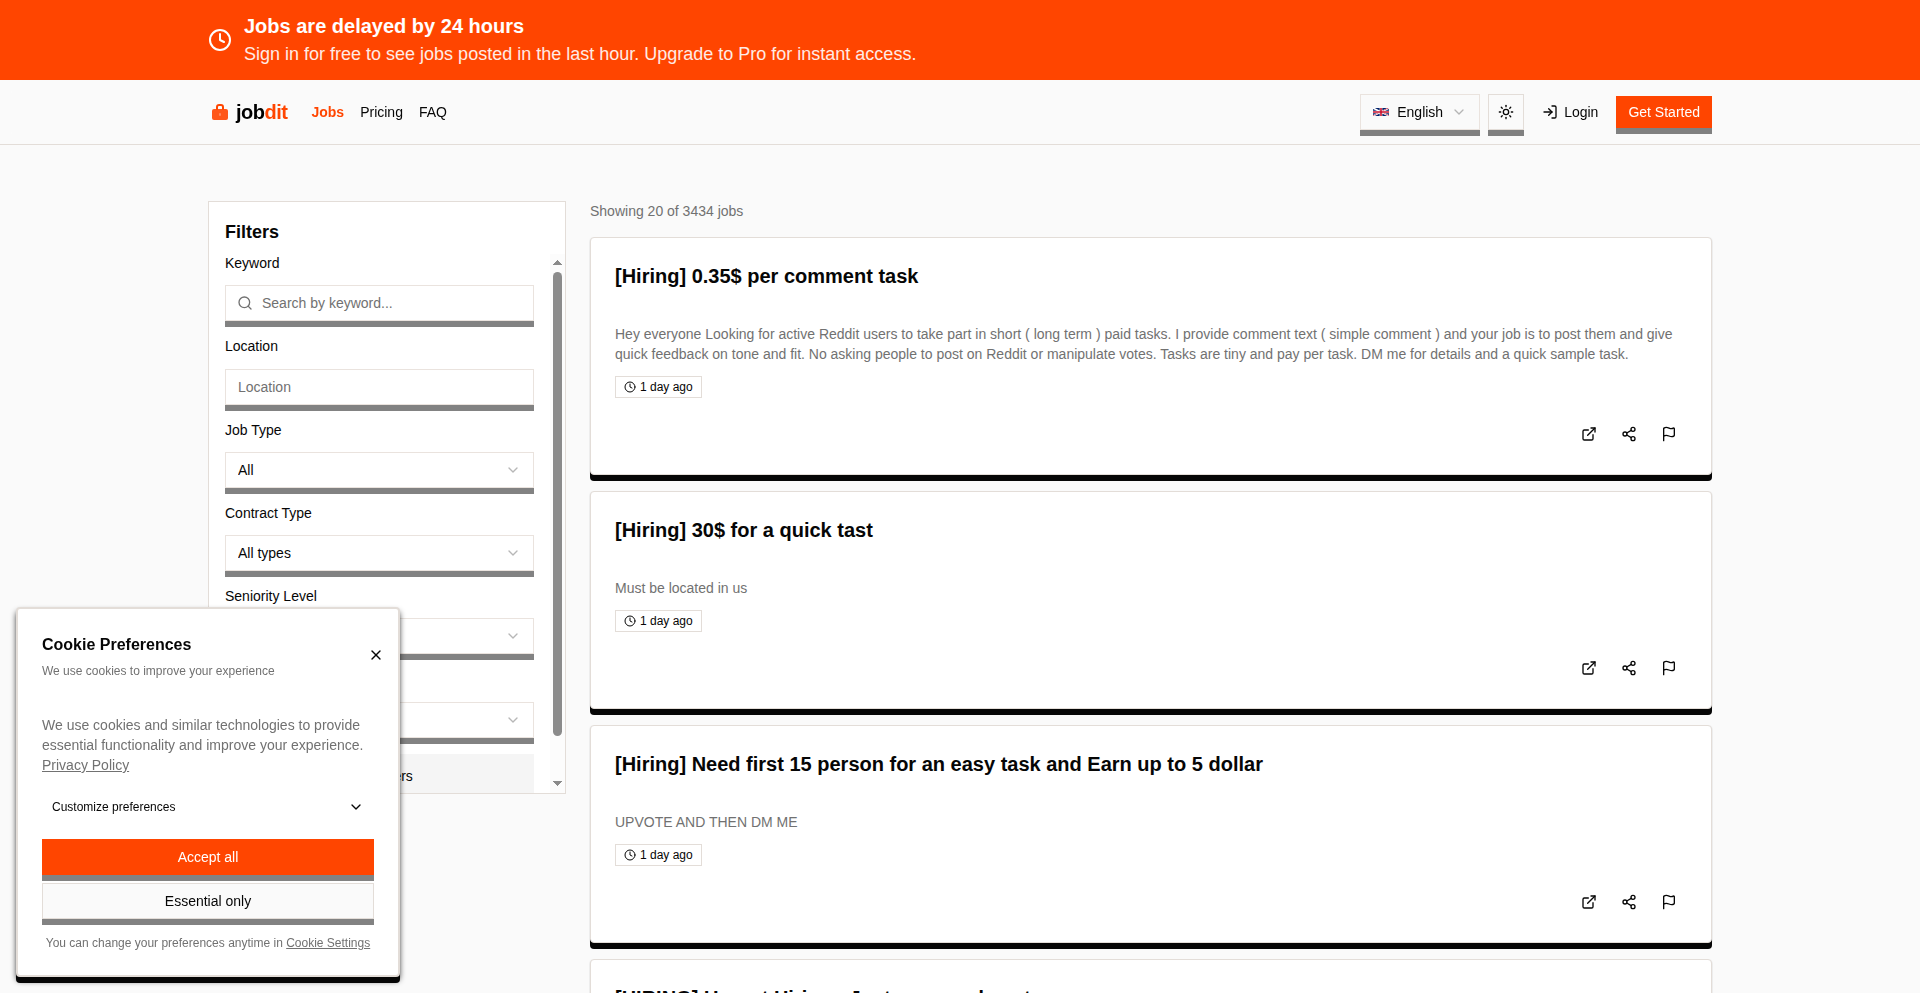Click the filters panel scrollbar

tap(557, 500)
